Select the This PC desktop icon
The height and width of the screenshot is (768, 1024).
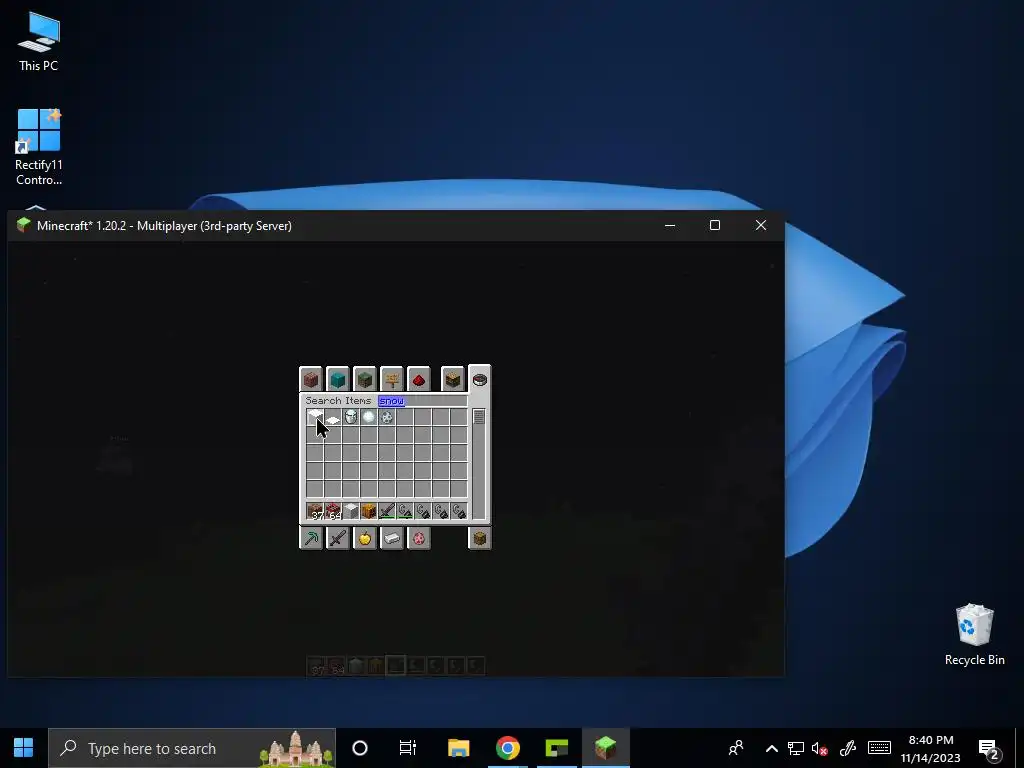pos(39,40)
